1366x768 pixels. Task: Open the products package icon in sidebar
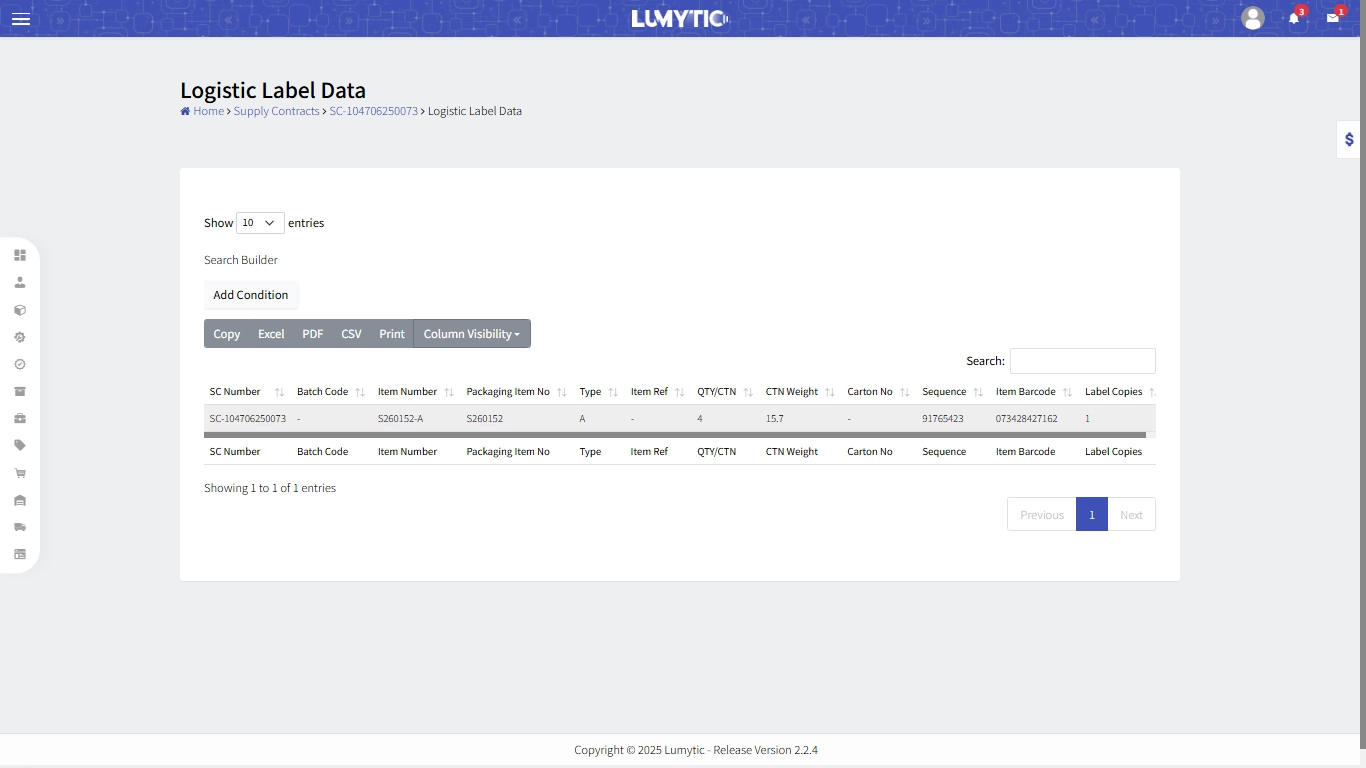pos(20,310)
